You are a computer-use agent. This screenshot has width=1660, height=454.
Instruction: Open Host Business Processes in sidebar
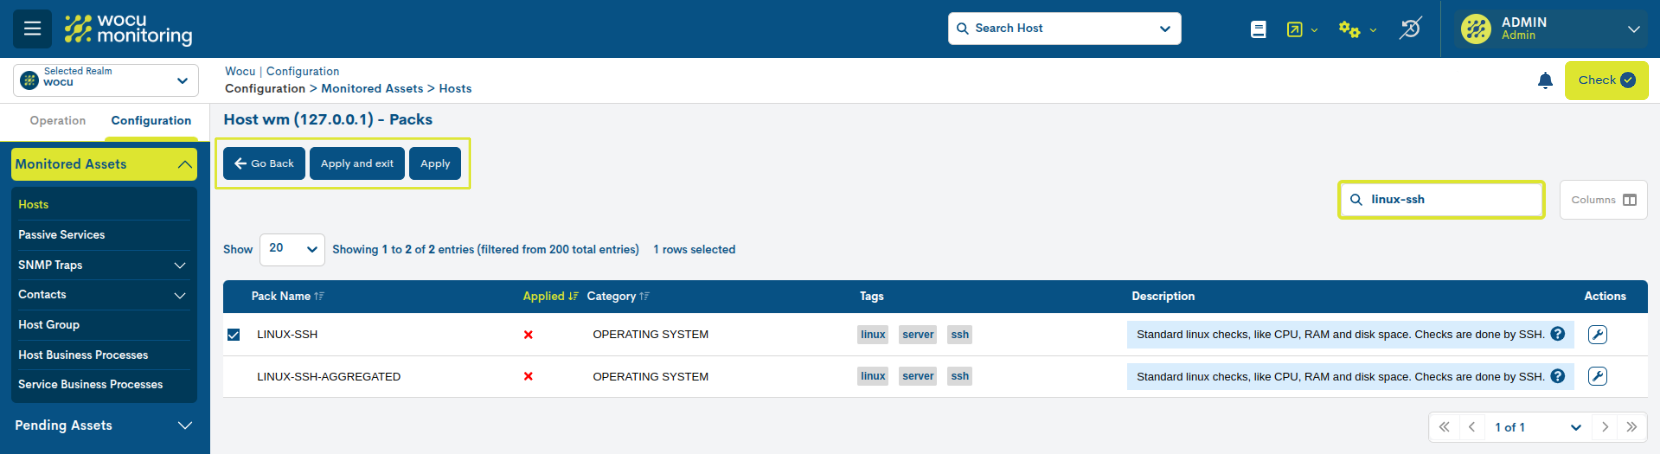click(x=83, y=355)
